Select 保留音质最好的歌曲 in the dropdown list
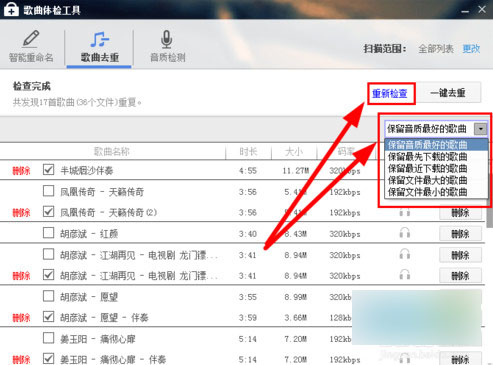This screenshot has width=493, height=365. click(436, 145)
